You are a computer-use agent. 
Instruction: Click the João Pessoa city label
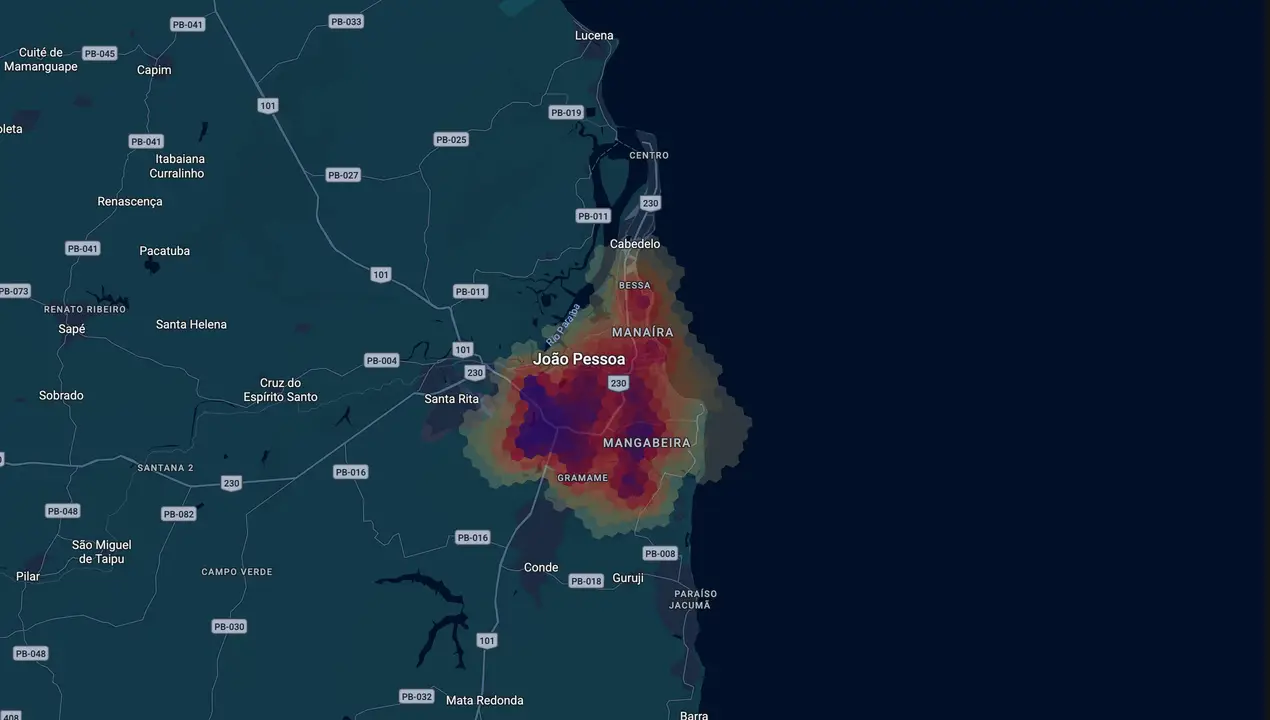coord(579,359)
